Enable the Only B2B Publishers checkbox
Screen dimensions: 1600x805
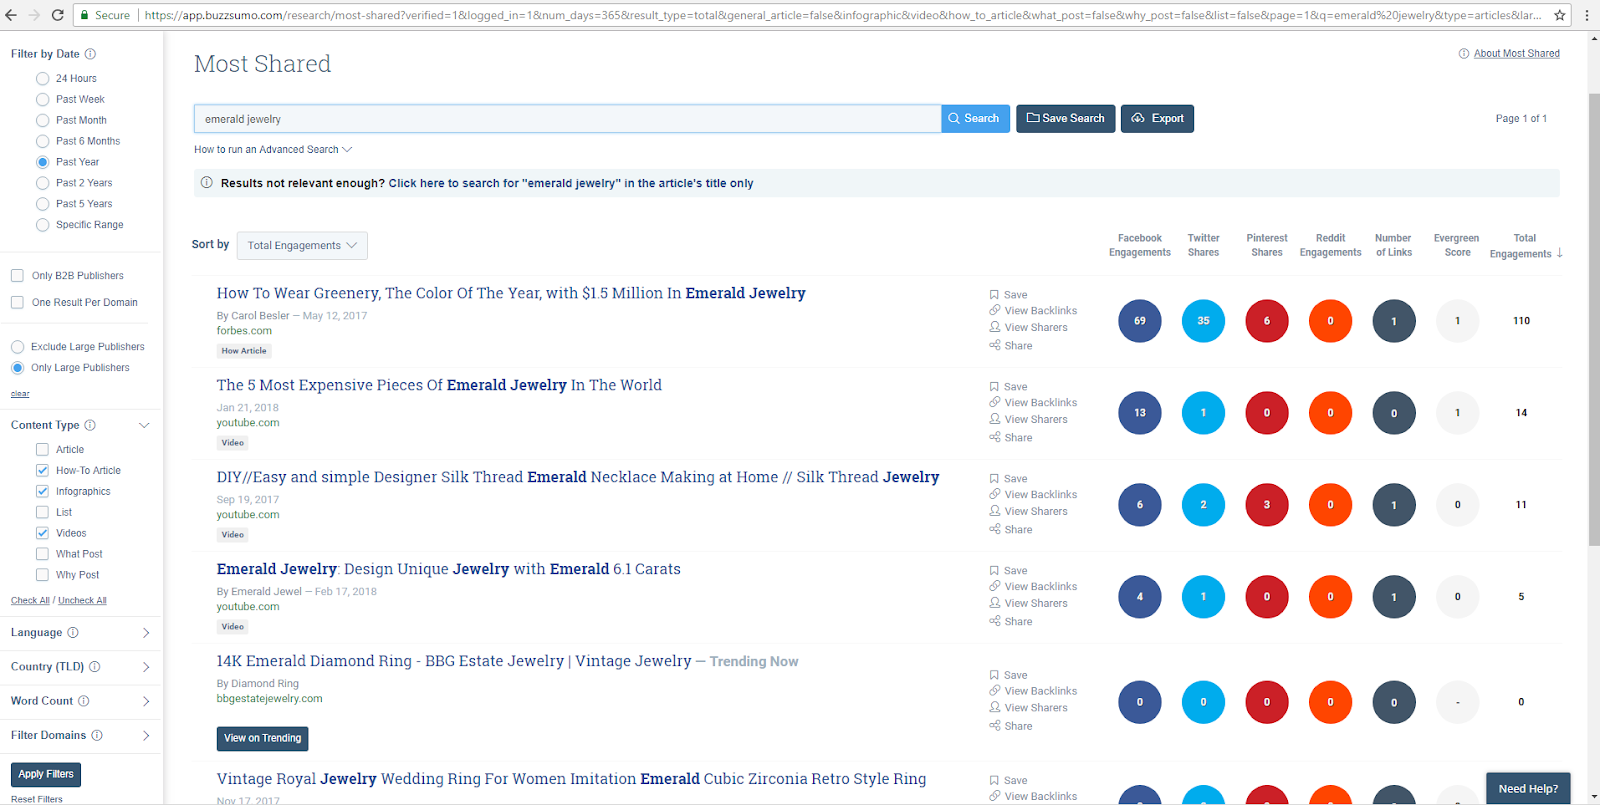point(17,276)
